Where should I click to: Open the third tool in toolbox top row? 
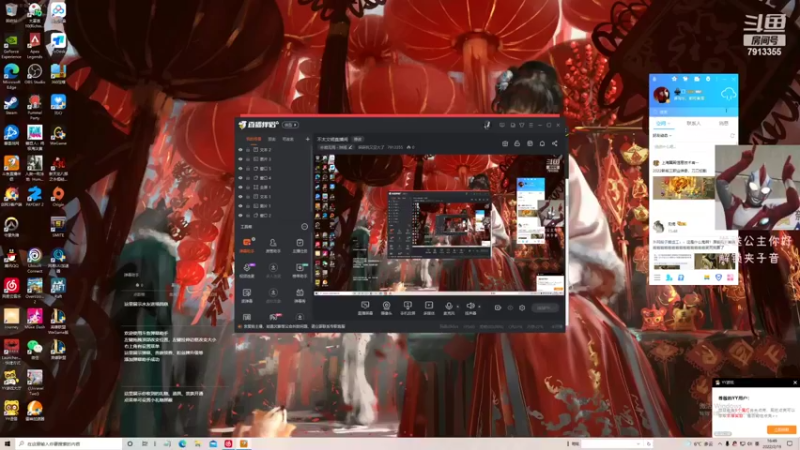tap(299, 245)
